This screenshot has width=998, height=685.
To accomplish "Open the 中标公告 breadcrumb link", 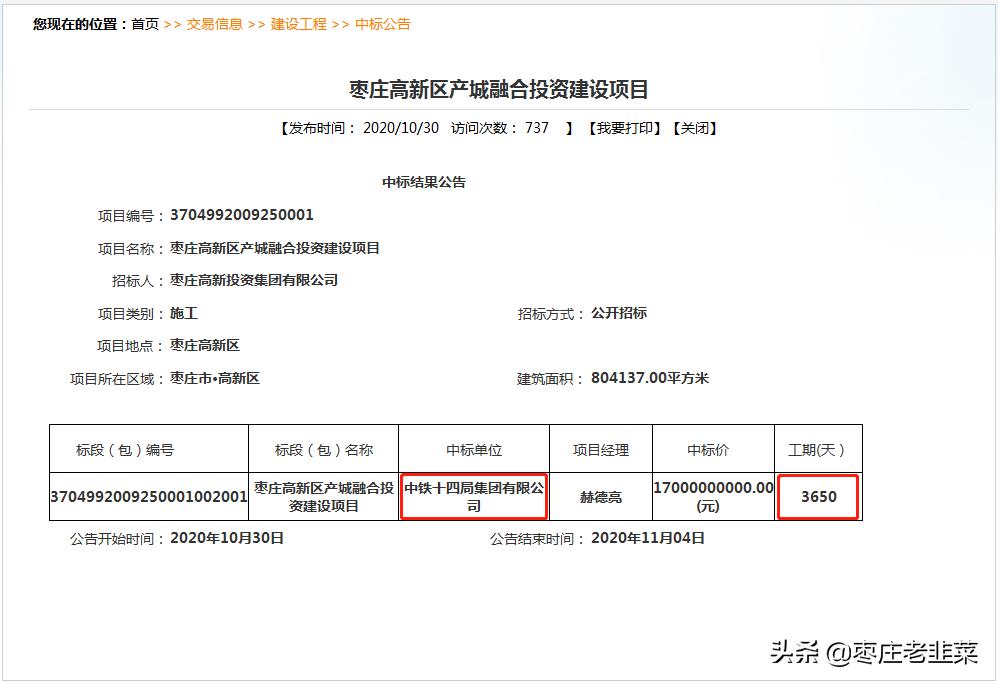I will (383, 24).
